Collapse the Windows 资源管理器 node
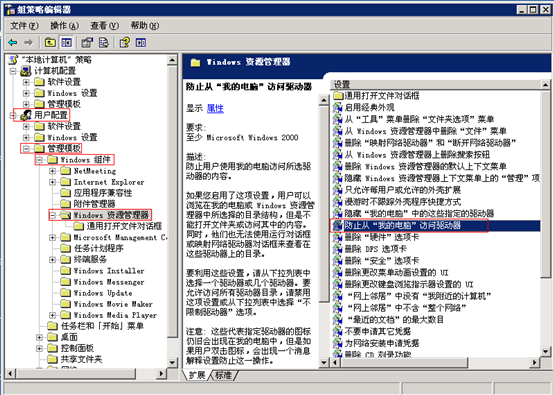 coord(53,215)
